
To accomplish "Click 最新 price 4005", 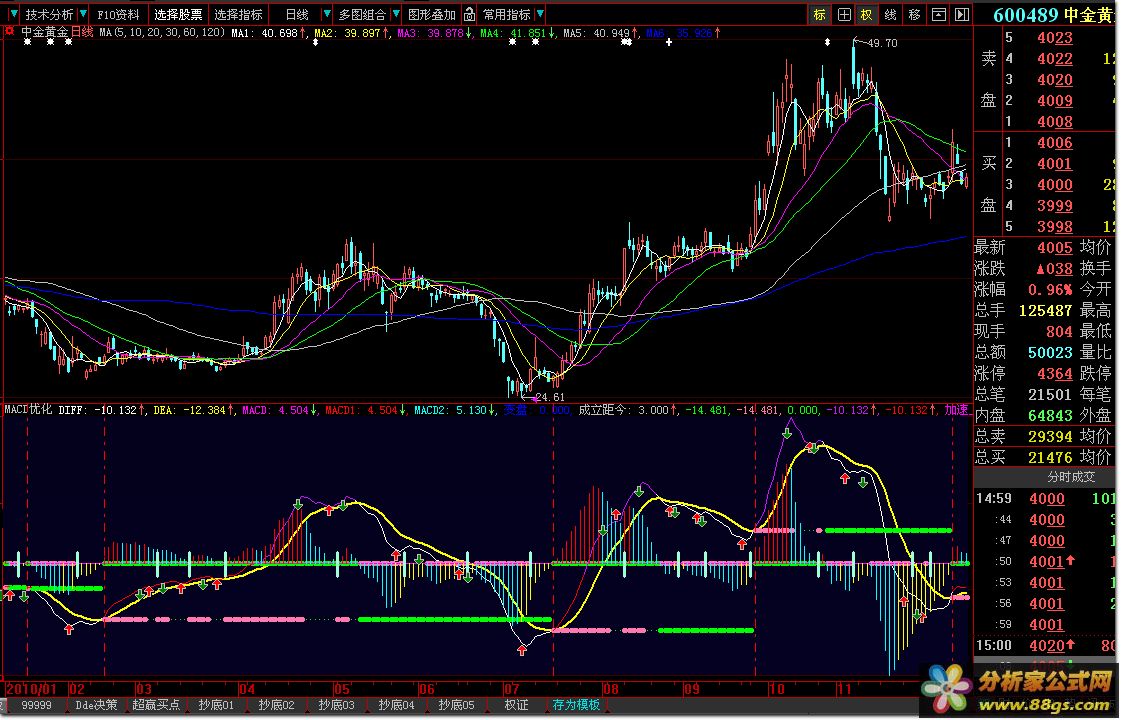I will (x=1055, y=248).
